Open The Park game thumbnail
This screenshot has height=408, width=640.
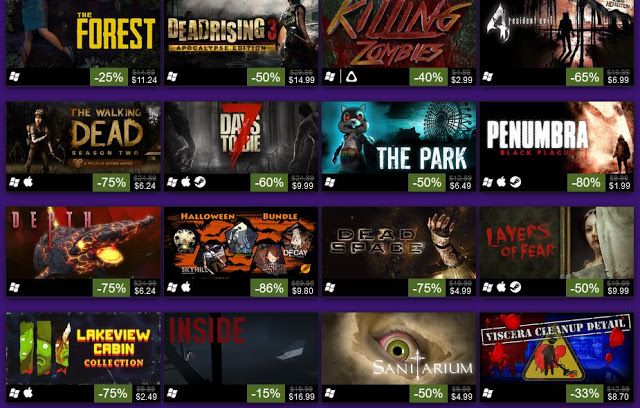(399, 138)
